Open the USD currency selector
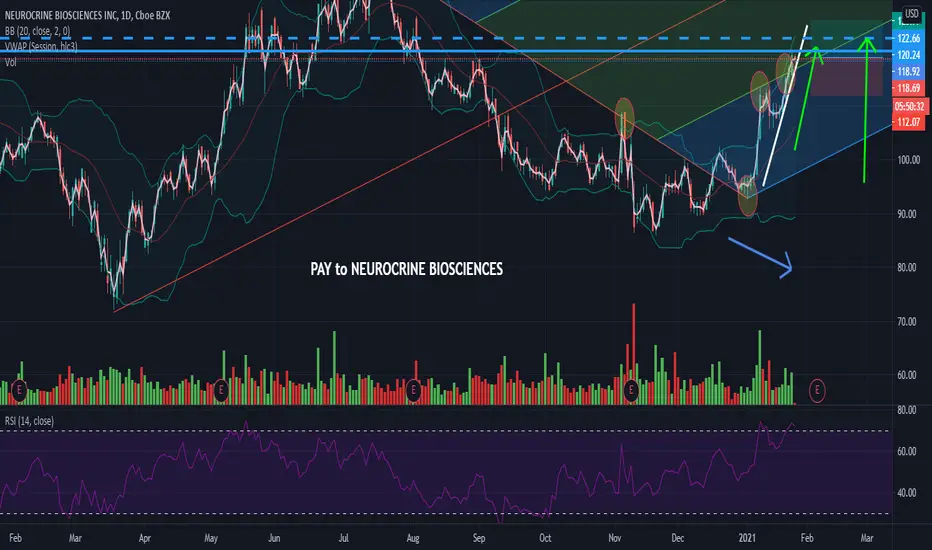 click(x=911, y=13)
